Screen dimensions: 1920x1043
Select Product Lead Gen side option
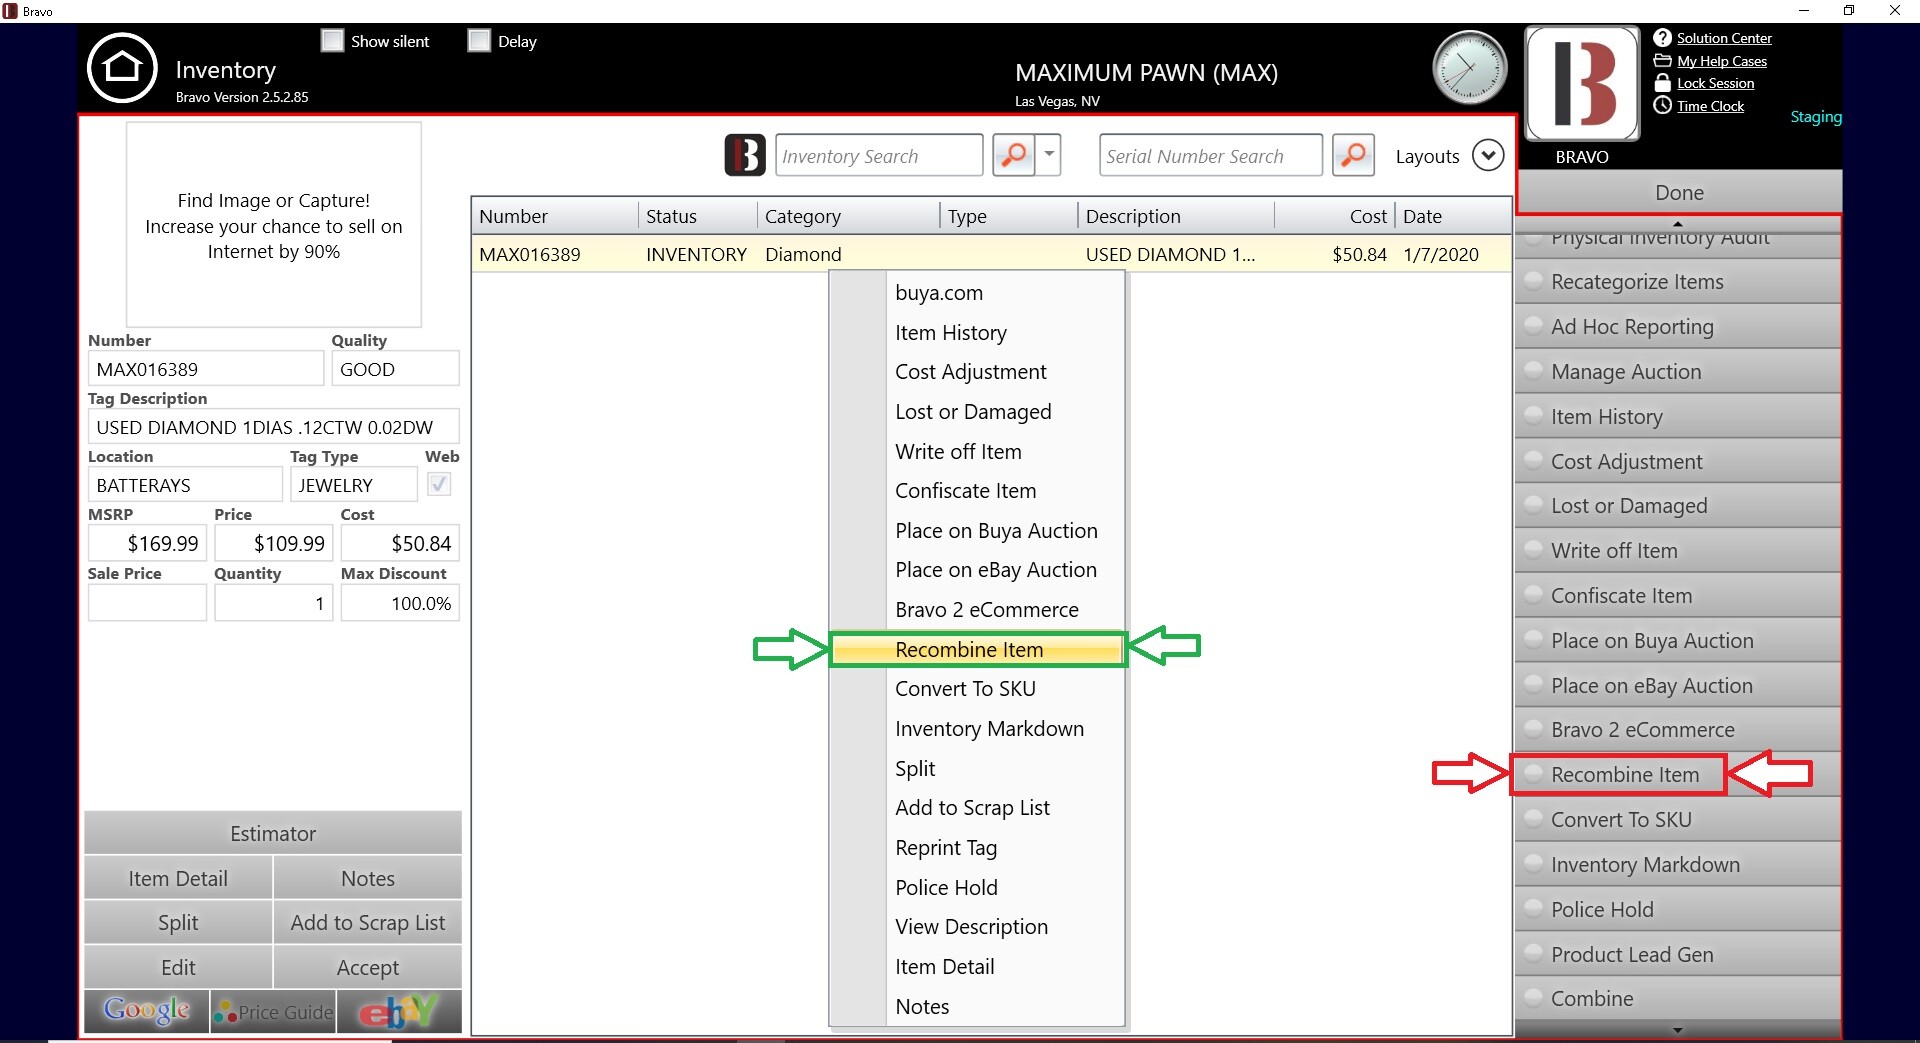click(x=1678, y=954)
